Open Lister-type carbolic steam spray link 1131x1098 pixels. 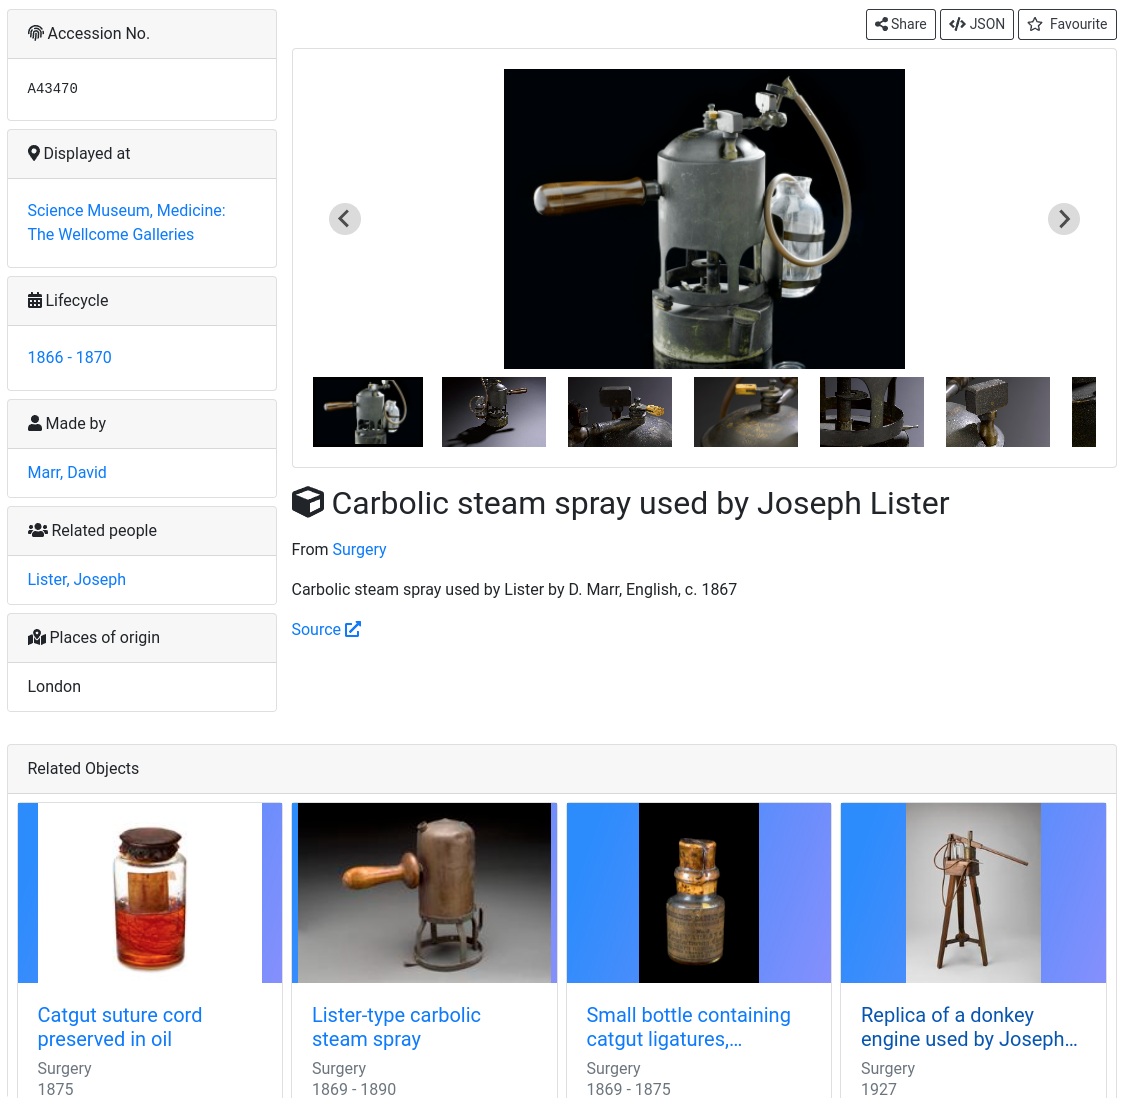(396, 1027)
